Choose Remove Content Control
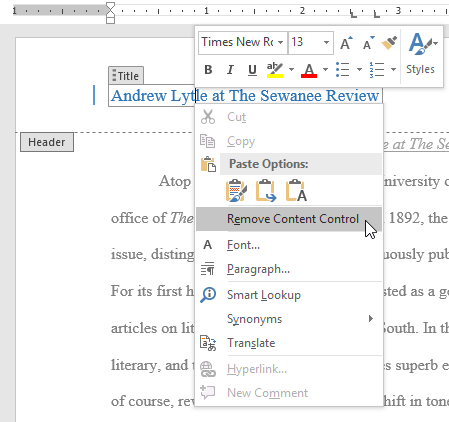Image resolution: width=449 pixels, height=422 pixels. [x=289, y=219]
